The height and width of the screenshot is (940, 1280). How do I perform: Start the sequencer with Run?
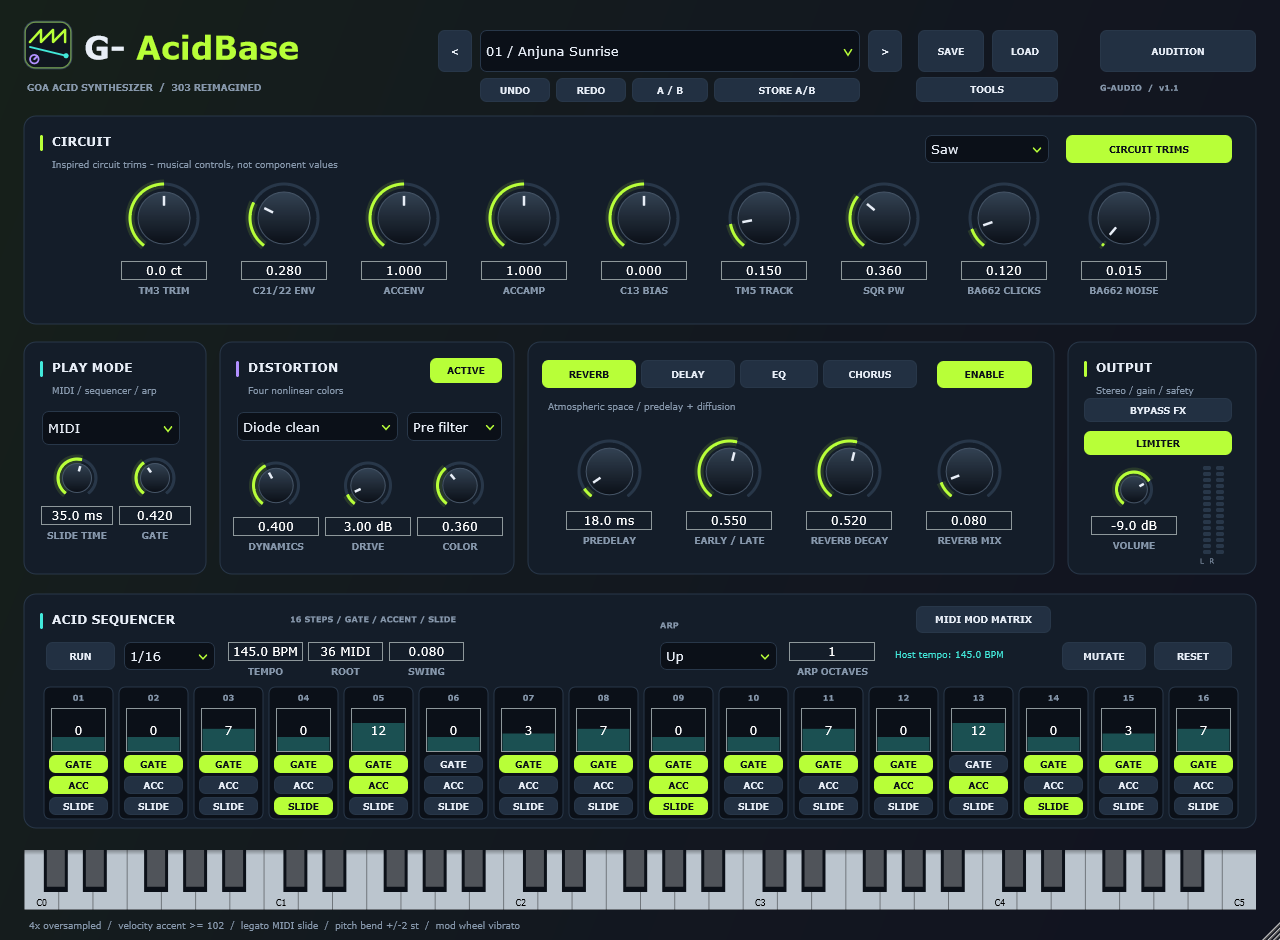point(81,656)
